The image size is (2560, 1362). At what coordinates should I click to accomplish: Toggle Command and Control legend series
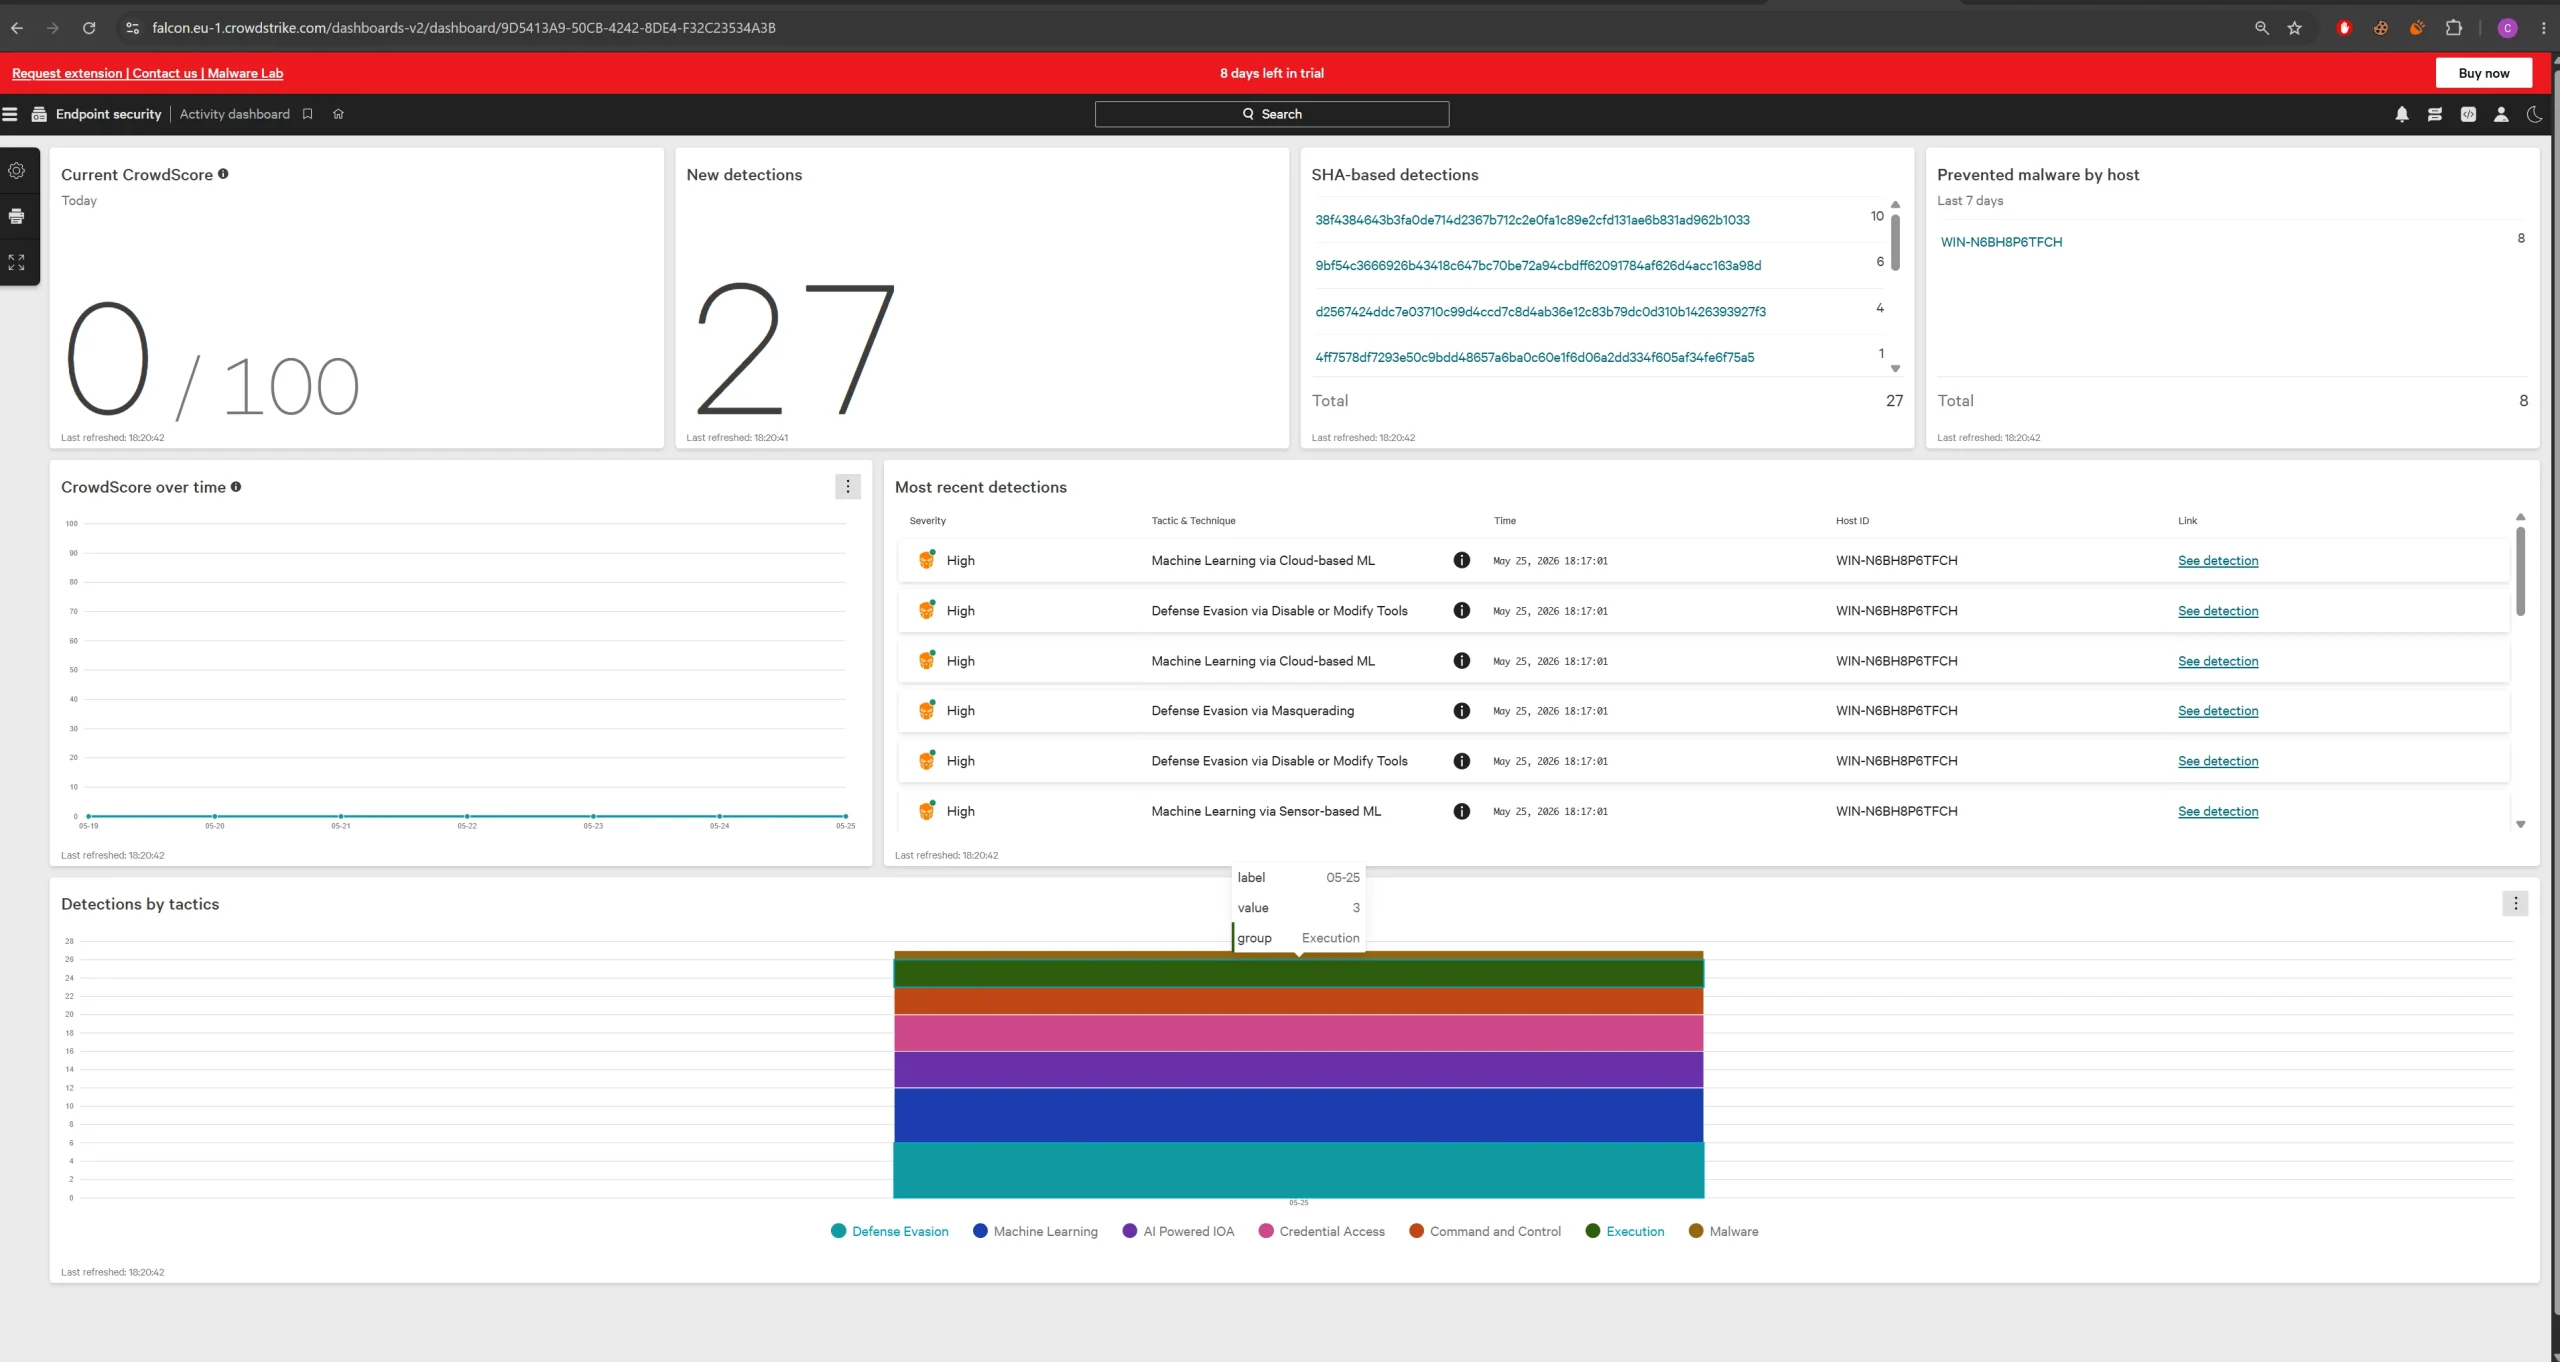pos(1485,1231)
